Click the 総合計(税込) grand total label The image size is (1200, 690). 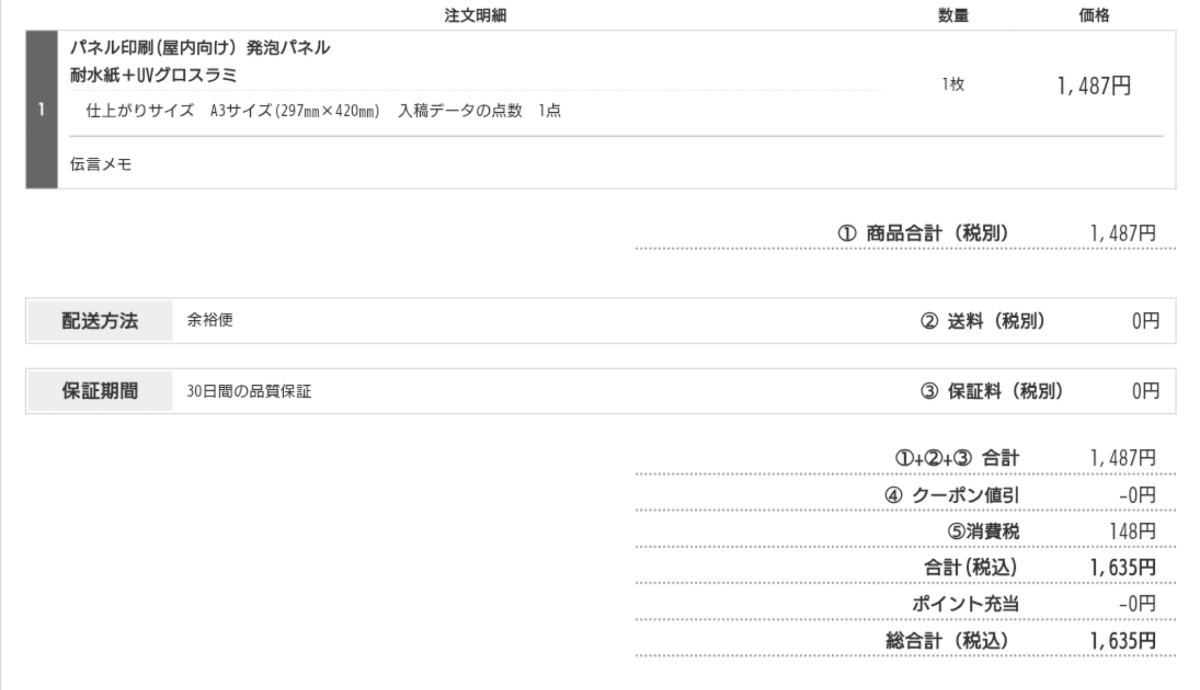(x=947, y=640)
